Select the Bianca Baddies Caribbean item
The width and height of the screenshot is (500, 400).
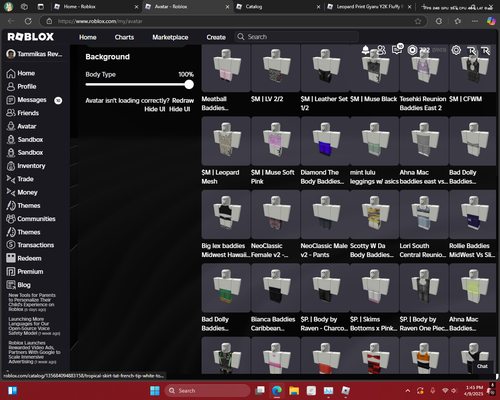(x=276, y=288)
